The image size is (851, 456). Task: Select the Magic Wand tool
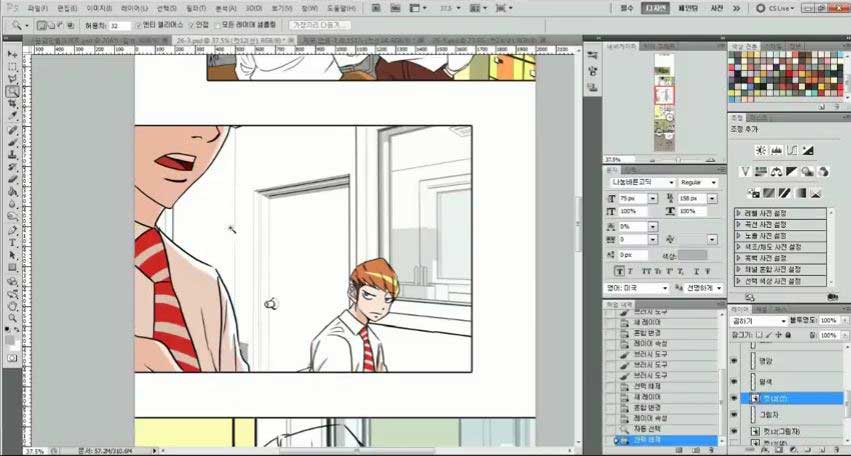[12, 92]
